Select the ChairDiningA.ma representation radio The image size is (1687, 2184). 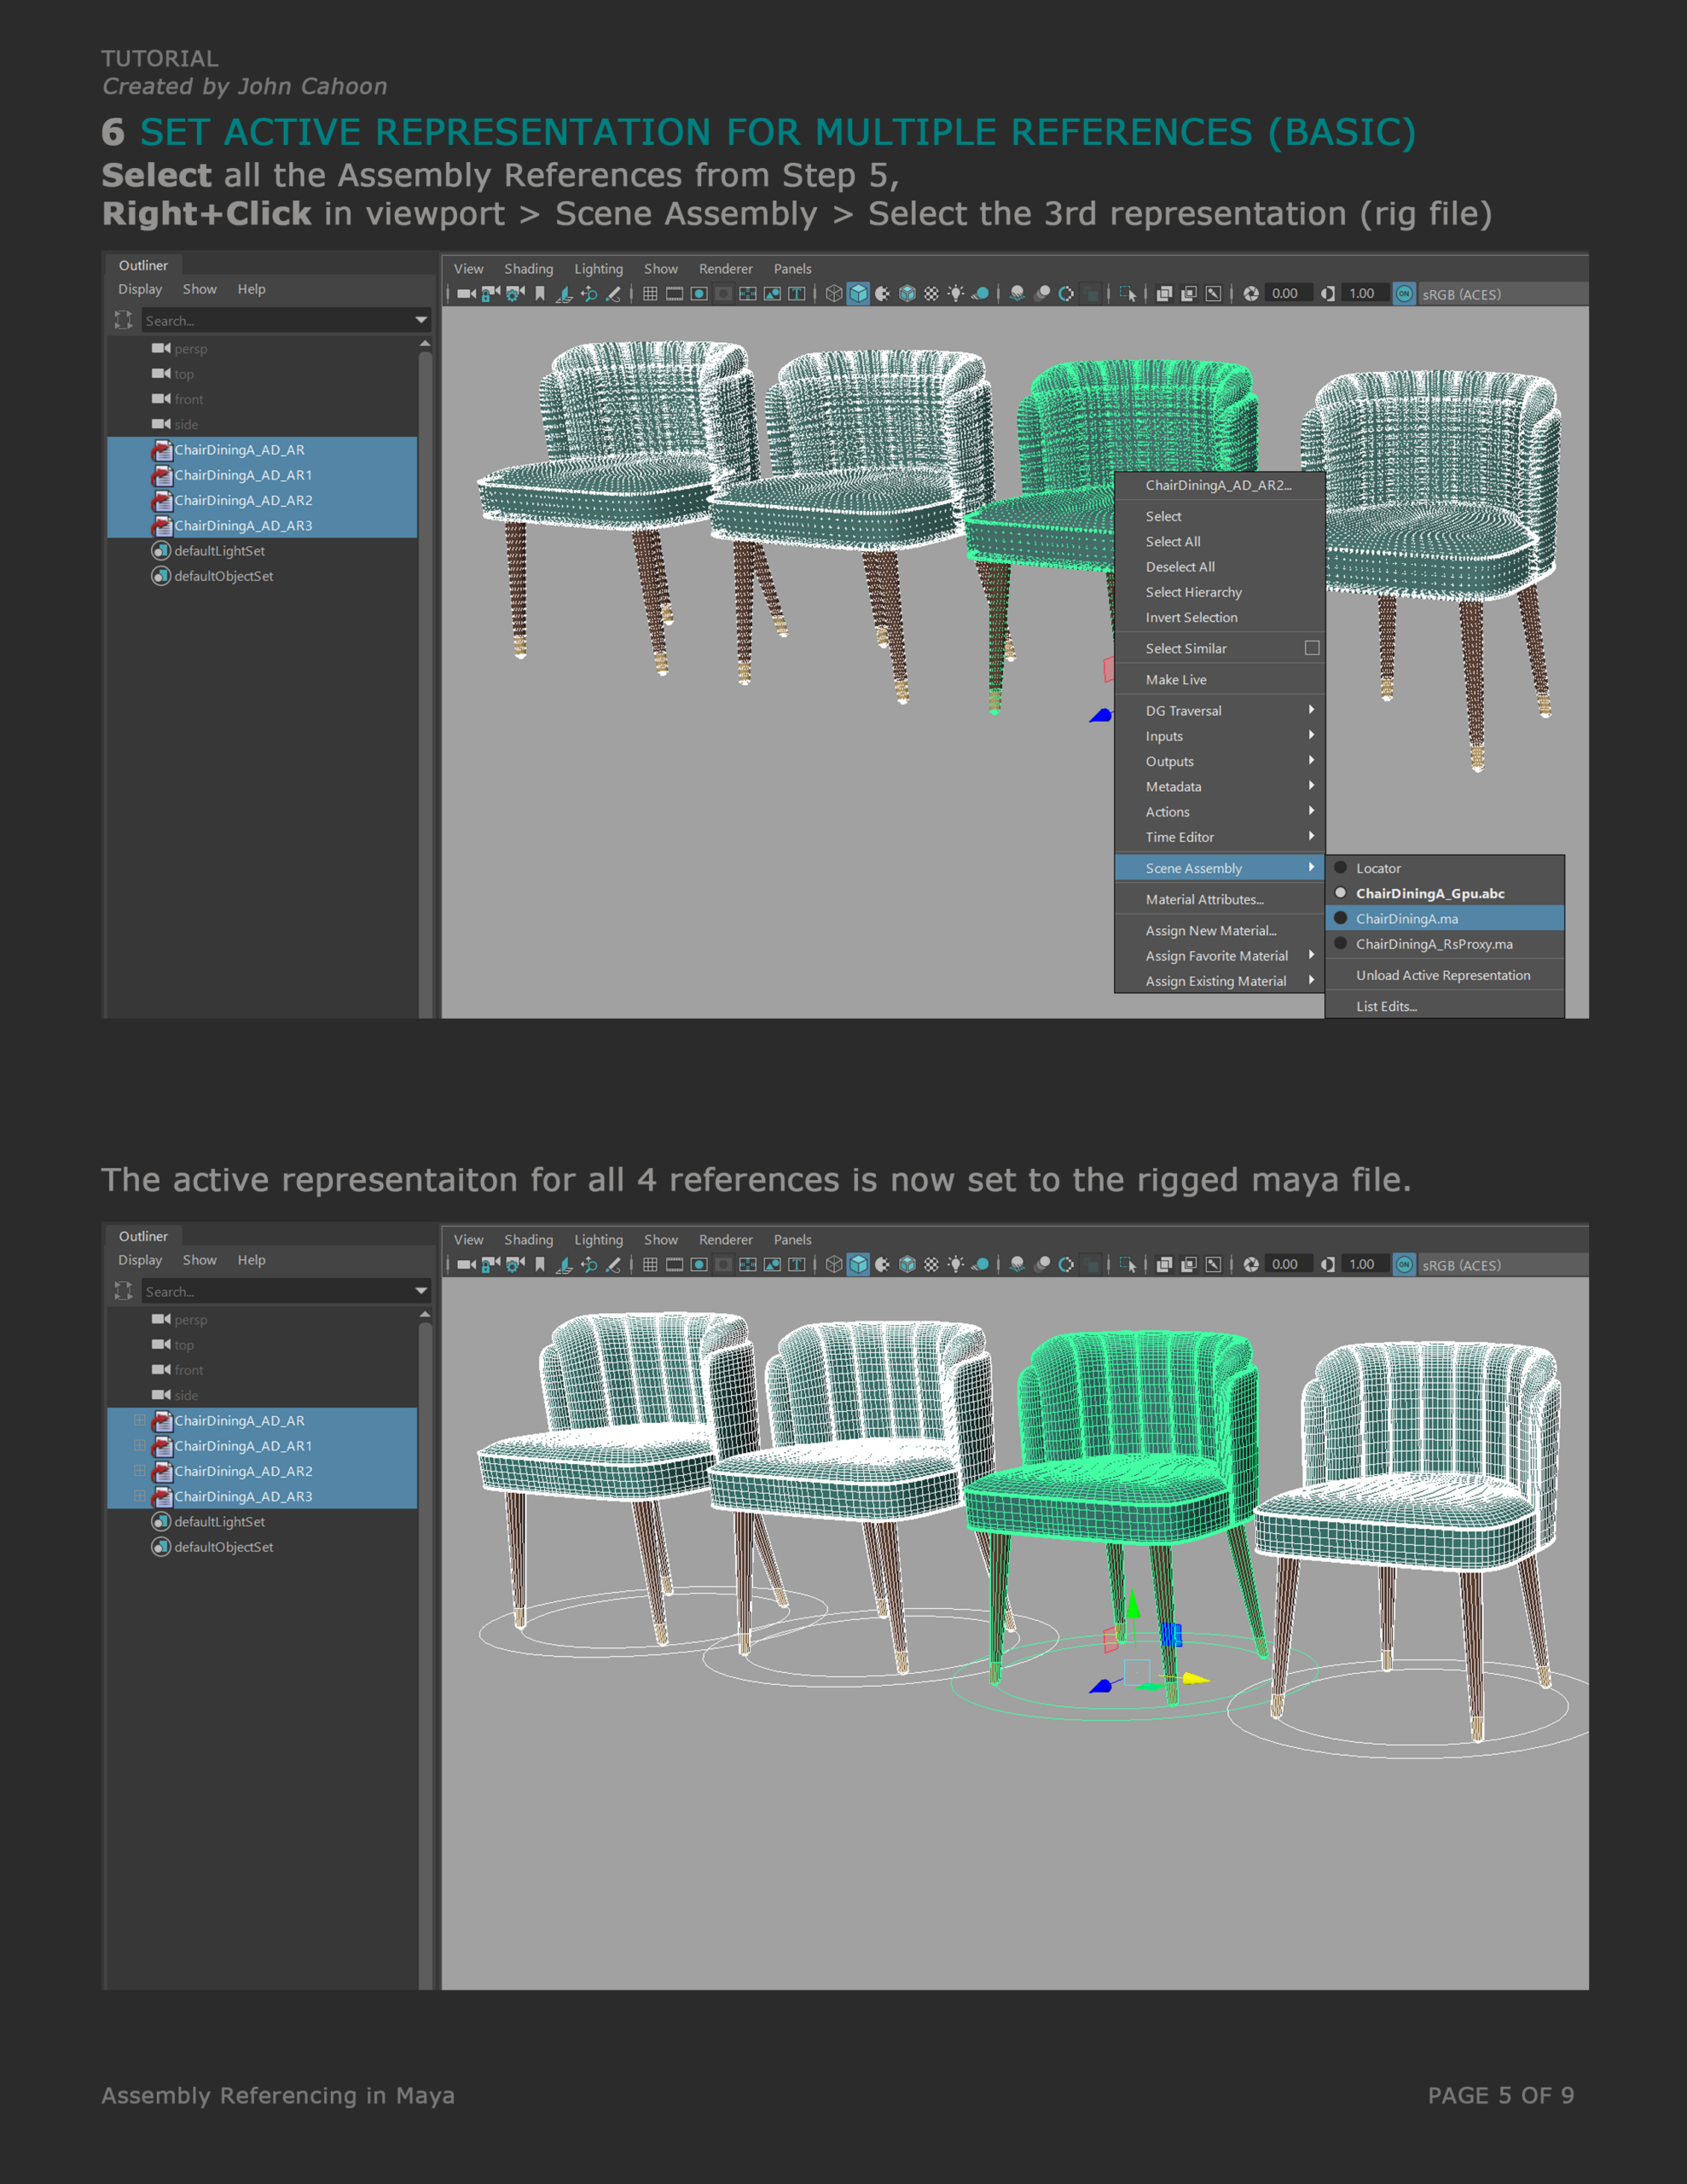[x=1341, y=918]
